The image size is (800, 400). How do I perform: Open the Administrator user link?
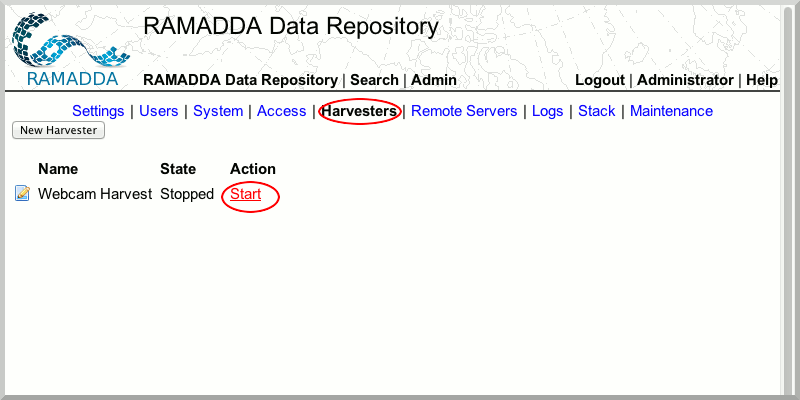[685, 80]
